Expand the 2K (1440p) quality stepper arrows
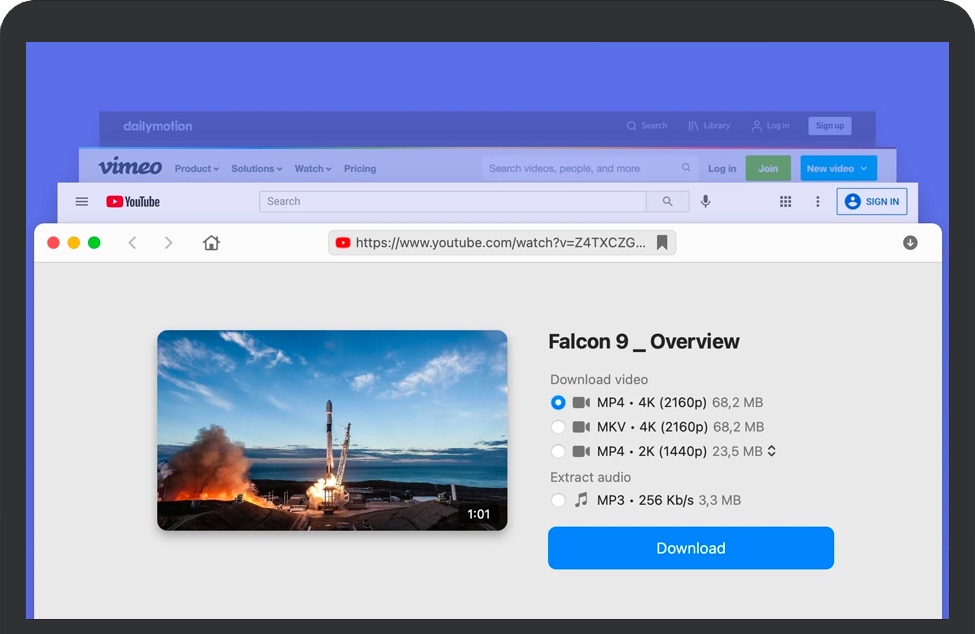Screen dimensions: 975x634 pos(771,451)
